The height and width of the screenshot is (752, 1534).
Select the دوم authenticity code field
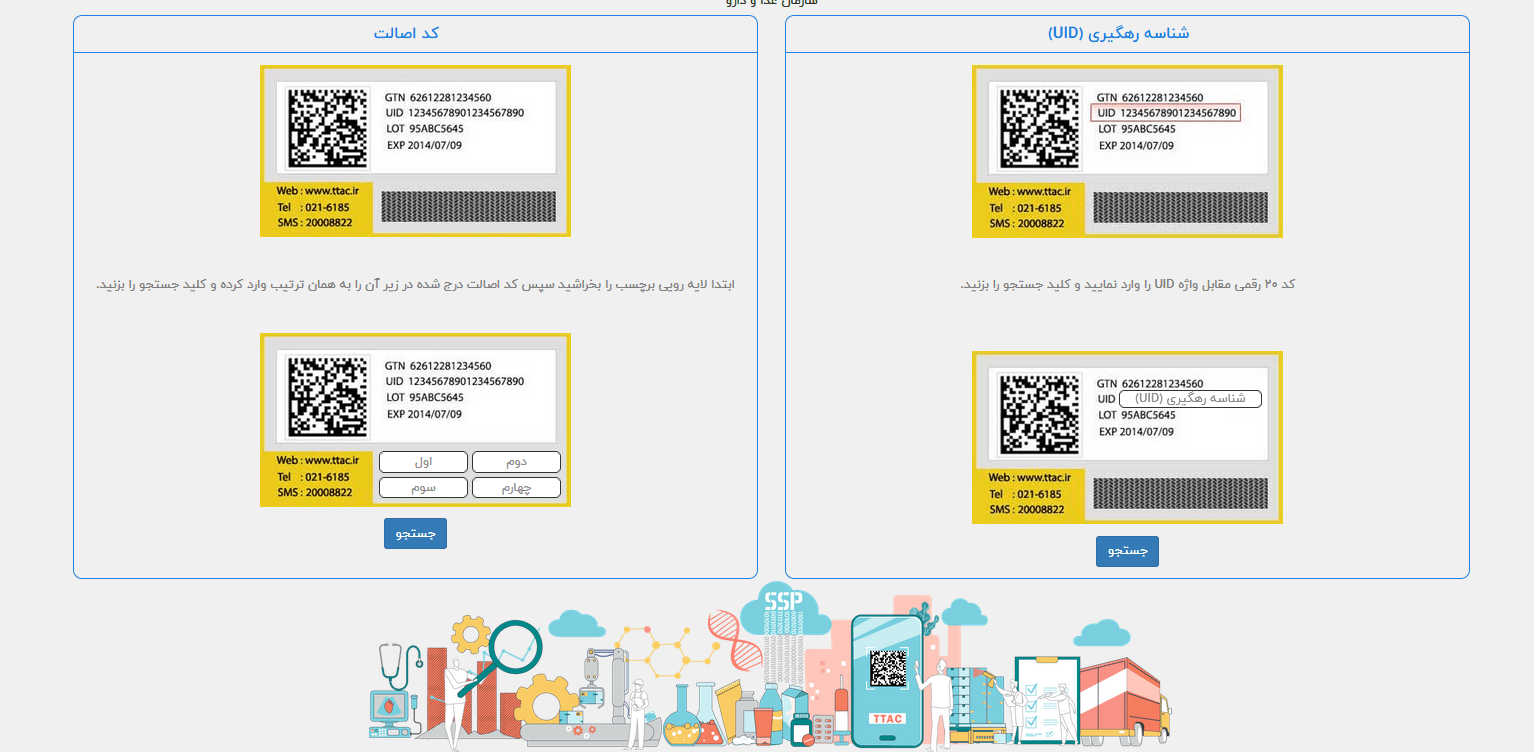pyautogui.click(x=516, y=462)
